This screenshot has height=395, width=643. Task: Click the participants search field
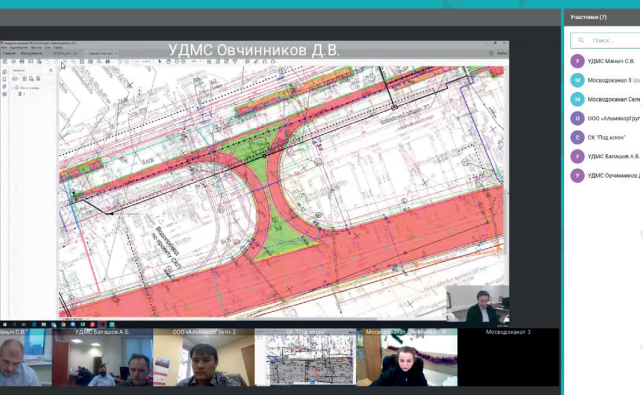click(x=606, y=41)
